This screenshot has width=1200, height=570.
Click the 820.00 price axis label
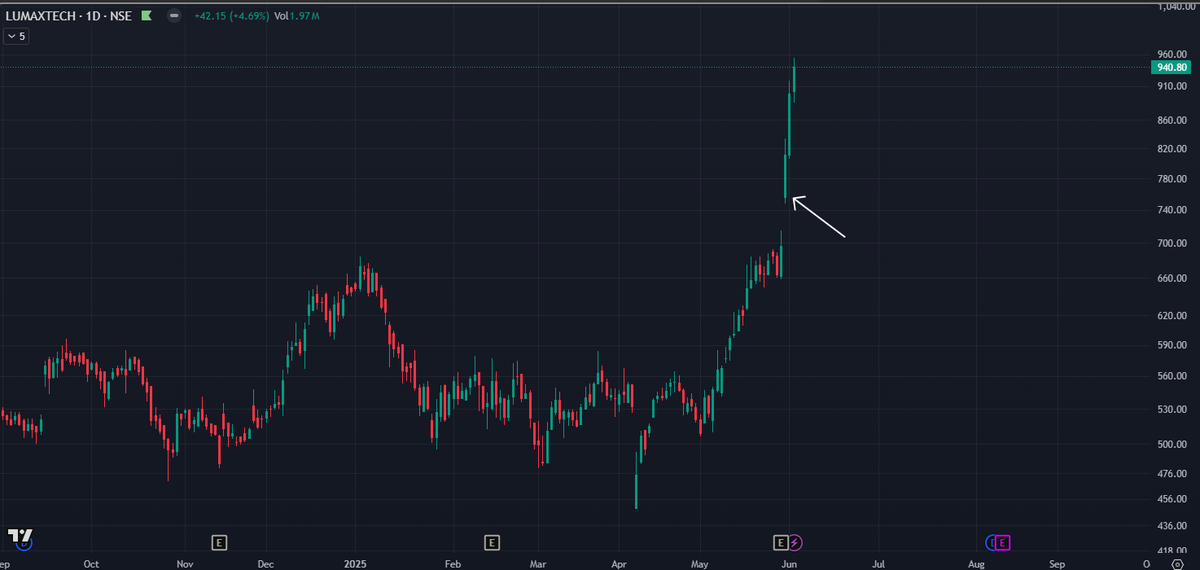coord(1171,149)
